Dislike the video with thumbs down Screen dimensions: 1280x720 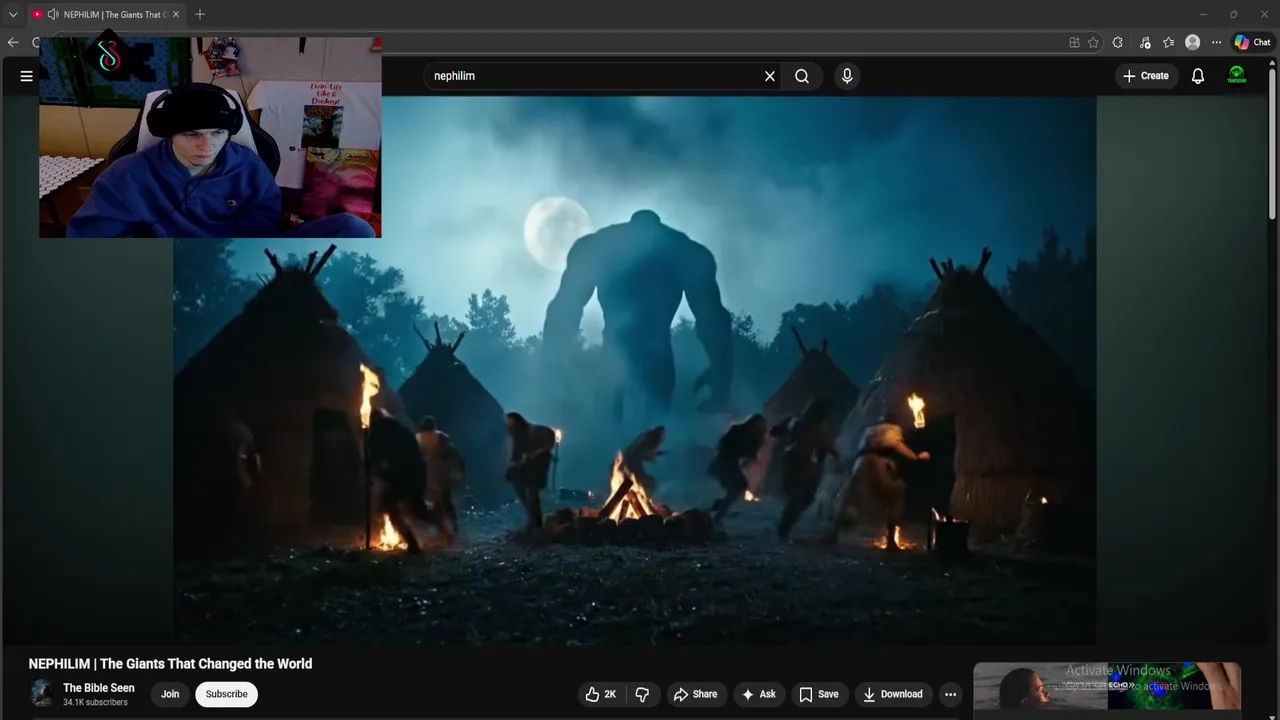[643, 694]
